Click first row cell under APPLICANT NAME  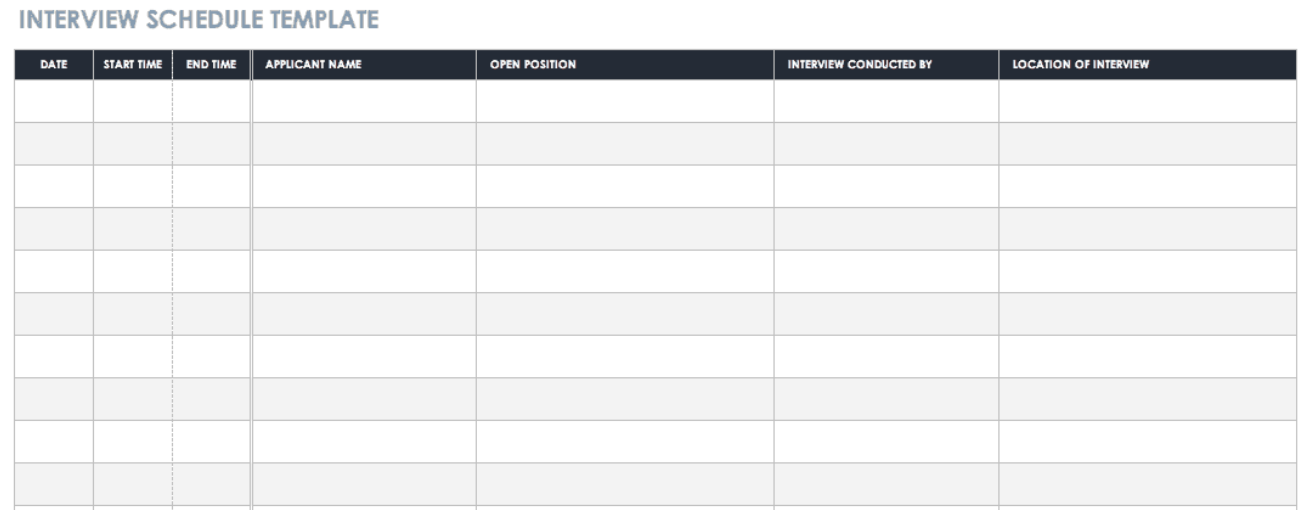(364, 101)
